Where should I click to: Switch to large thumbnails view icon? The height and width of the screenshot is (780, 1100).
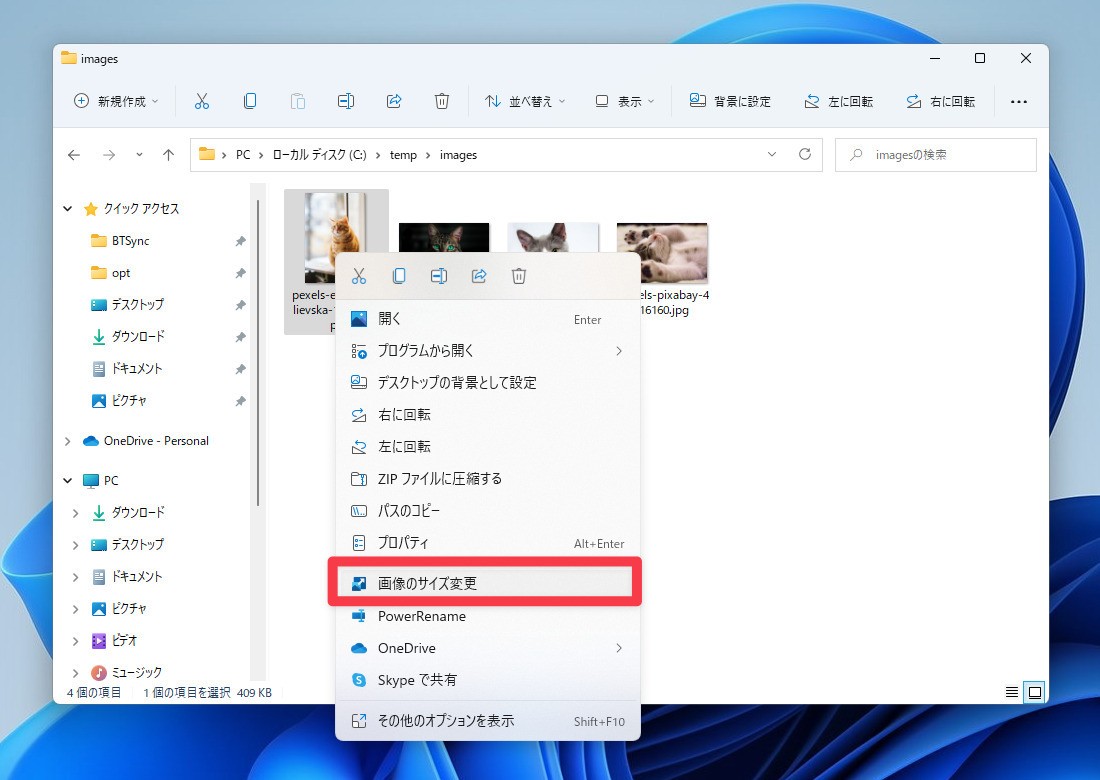[x=1035, y=692]
